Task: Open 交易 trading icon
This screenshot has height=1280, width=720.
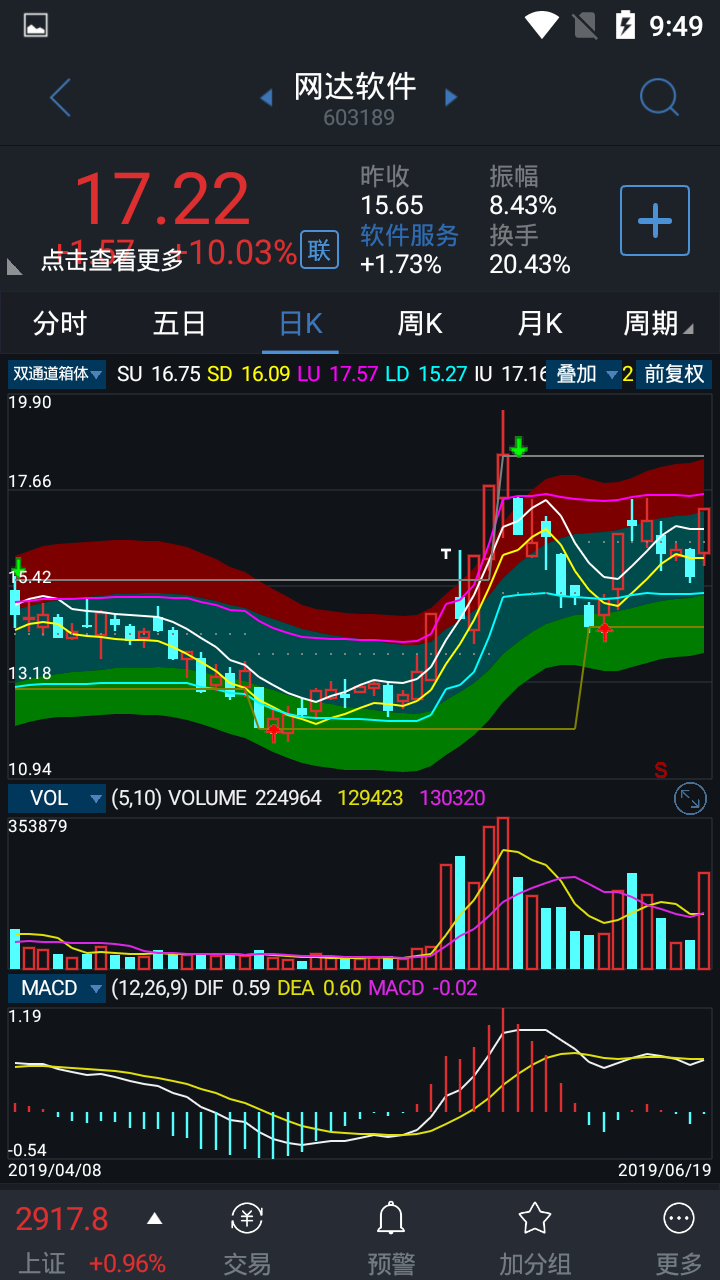Action: coord(247,1240)
